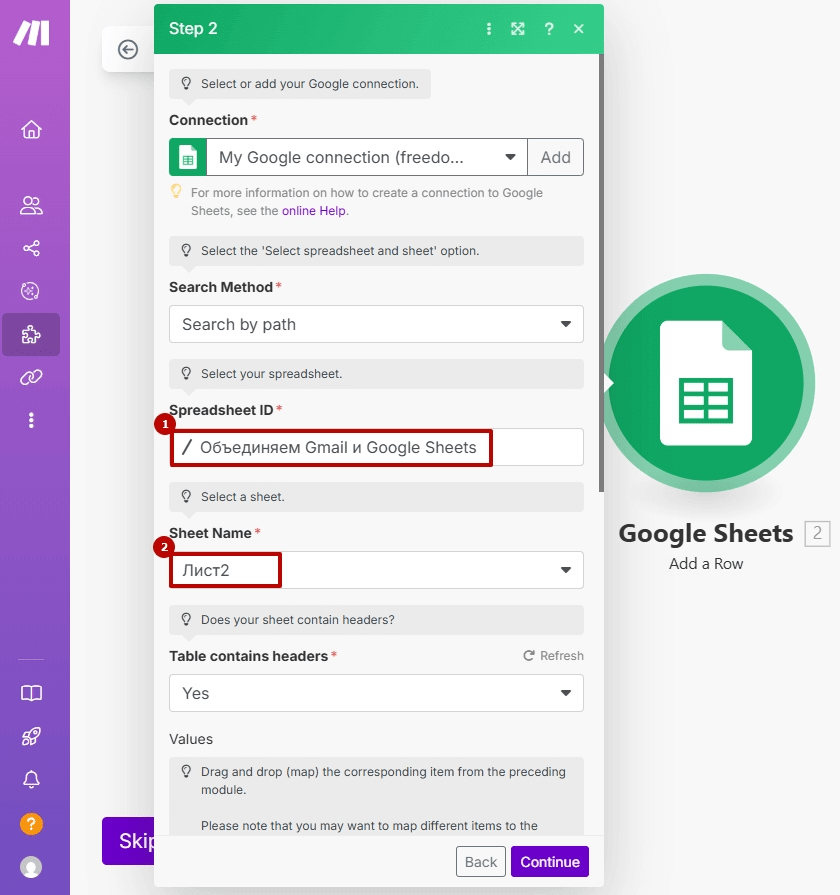Open the online Help link

click(313, 211)
